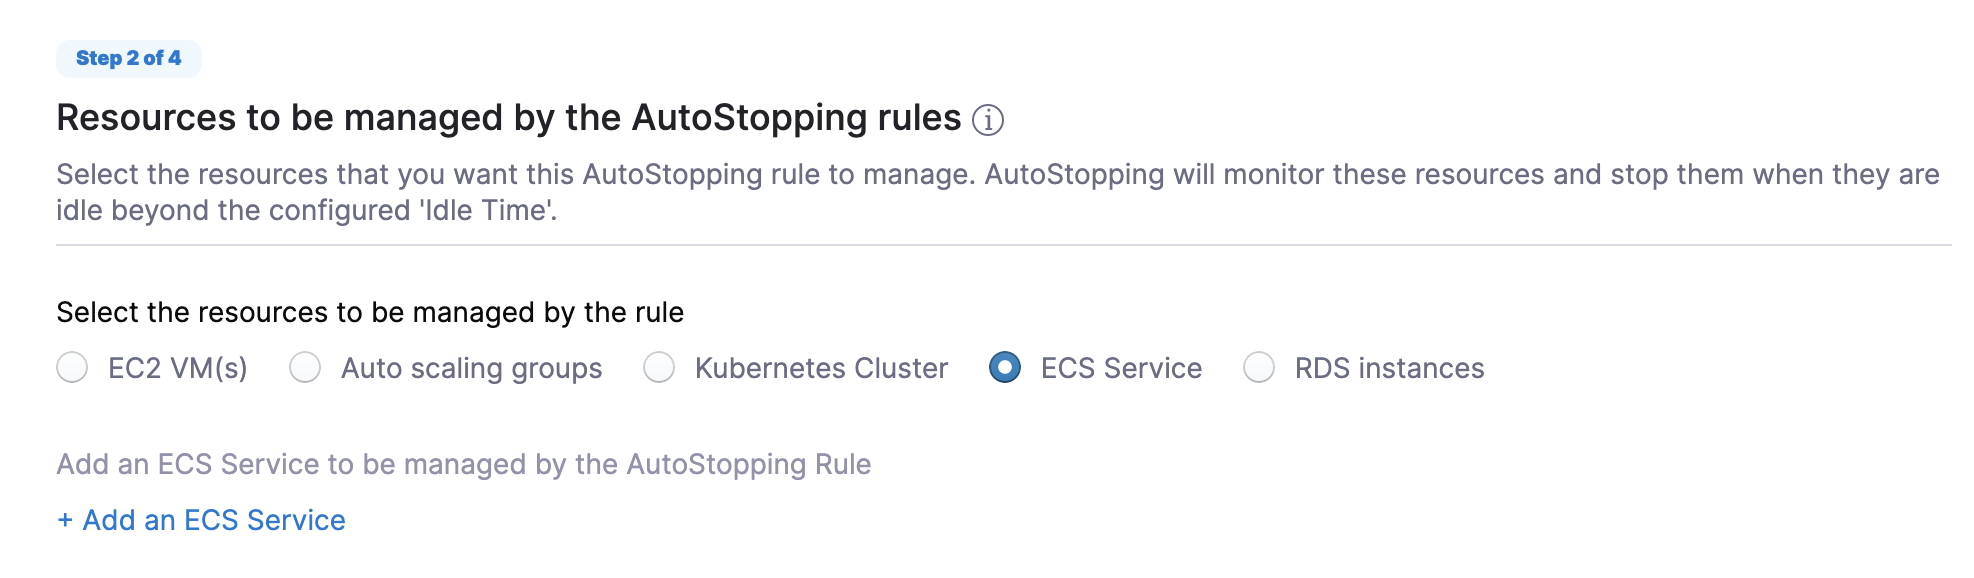This screenshot has height=578, width=1974.
Task: Click the Kubernetes Cluster label text
Action: pyautogui.click(x=822, y=368)
